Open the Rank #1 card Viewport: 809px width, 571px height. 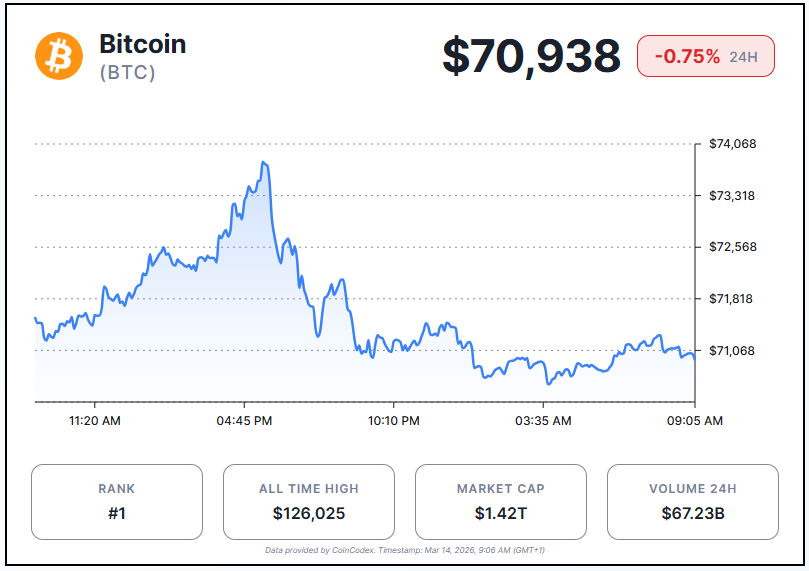117,502
